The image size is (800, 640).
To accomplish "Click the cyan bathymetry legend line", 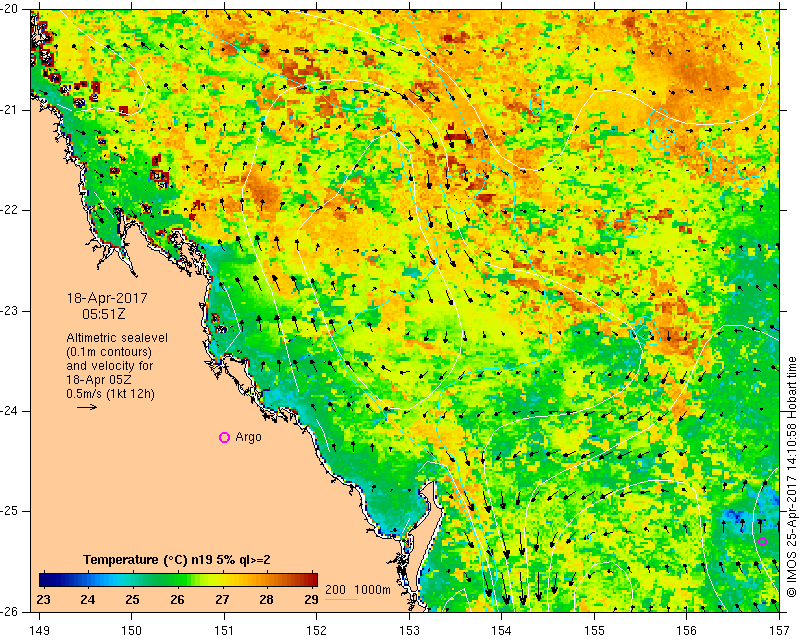I will (x=341, y=599).
